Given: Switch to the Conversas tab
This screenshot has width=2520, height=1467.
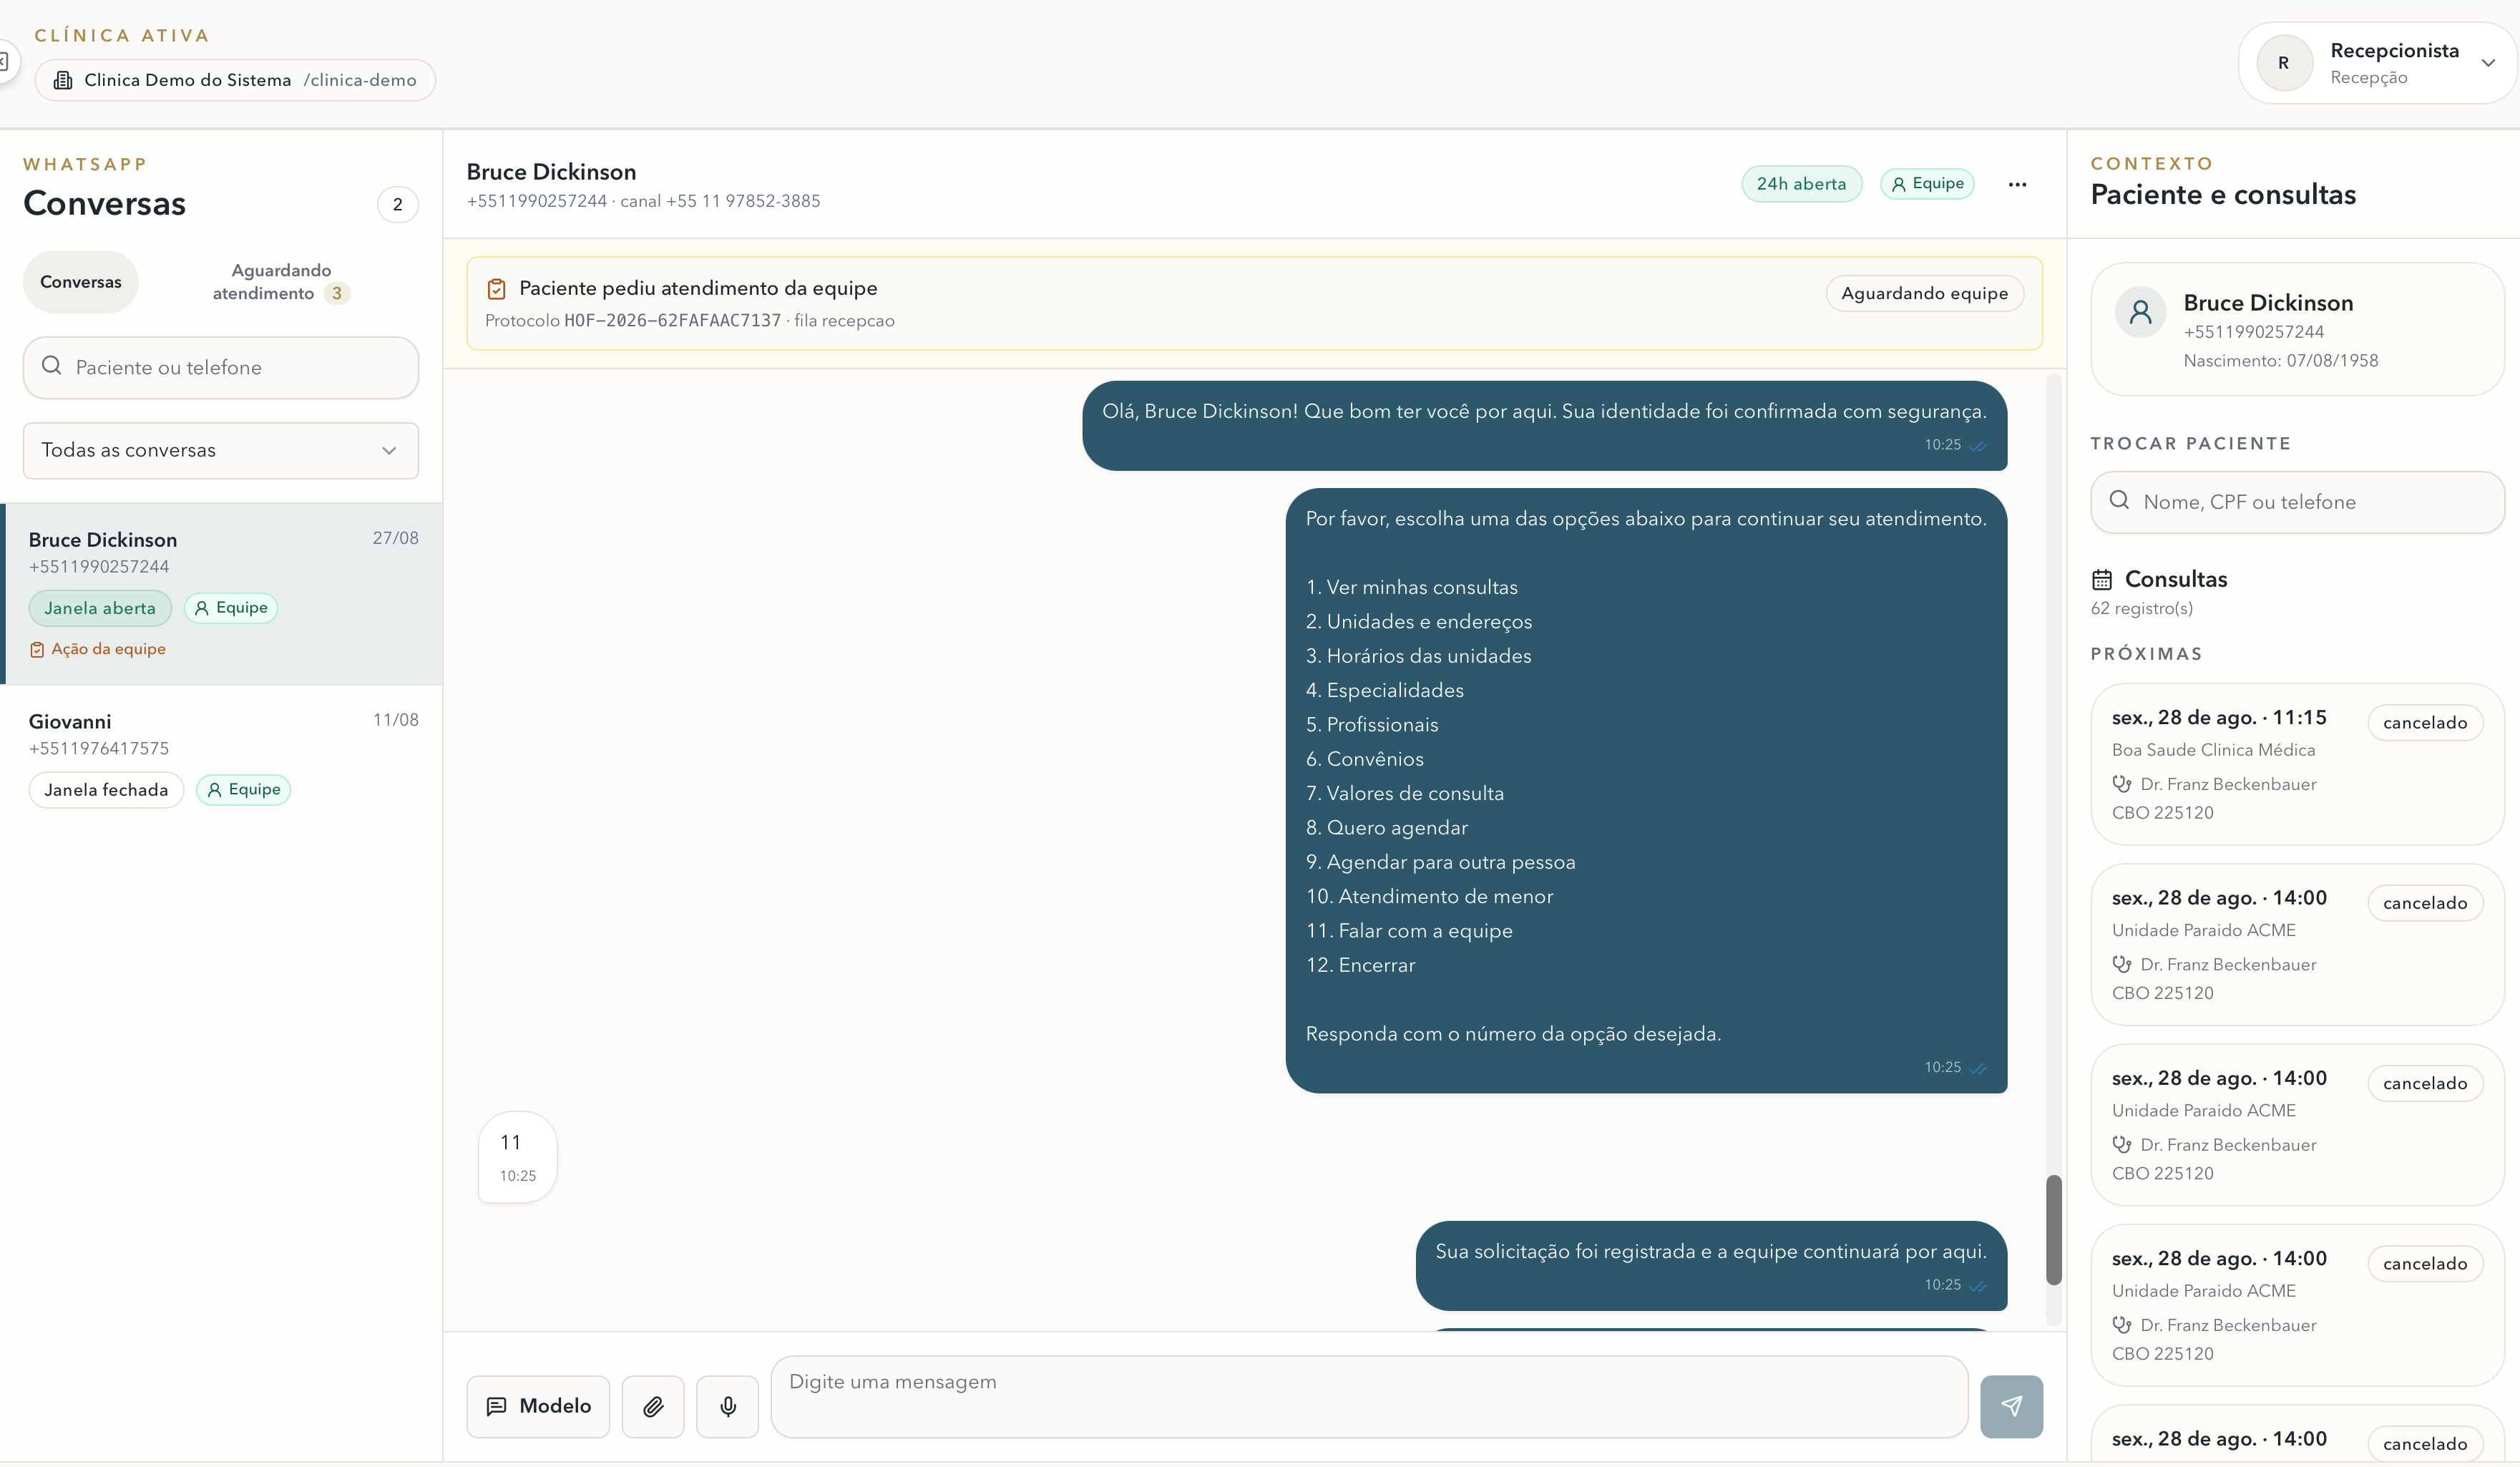Looking at the screenshot, I should coord(81,282).
